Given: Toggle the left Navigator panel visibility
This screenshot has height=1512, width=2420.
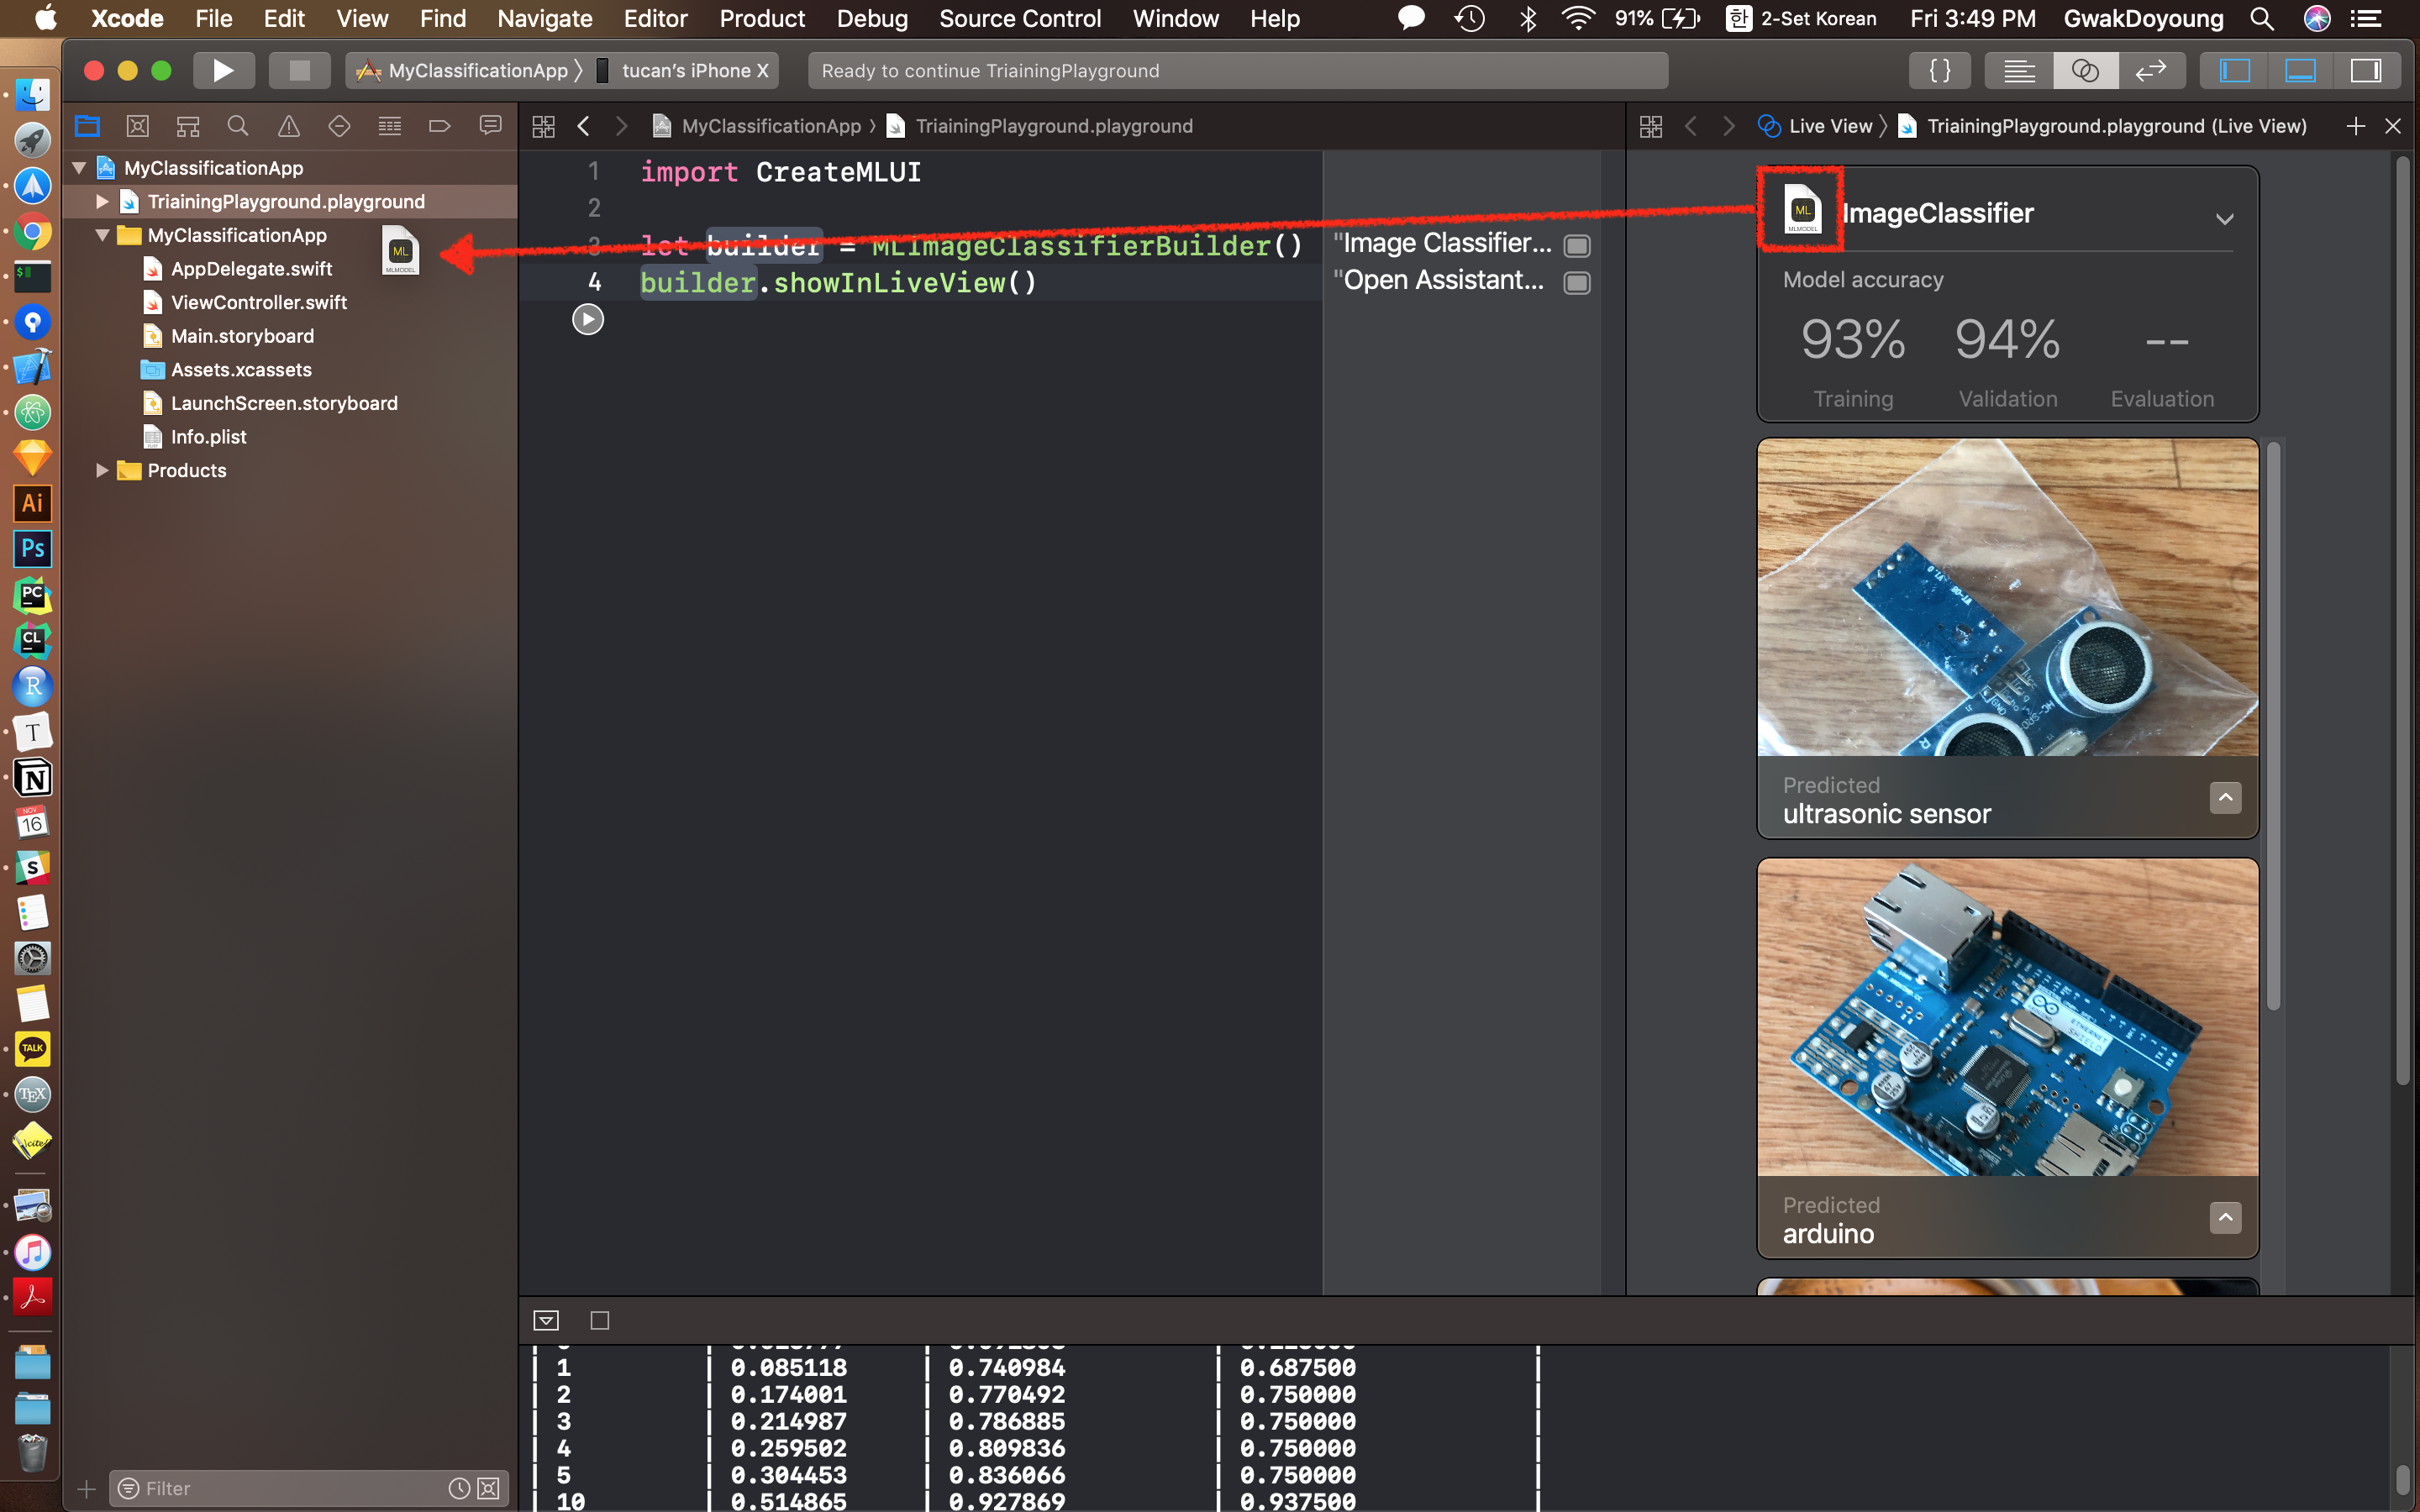Looking at the screenshot, I should pos(2235,70).
